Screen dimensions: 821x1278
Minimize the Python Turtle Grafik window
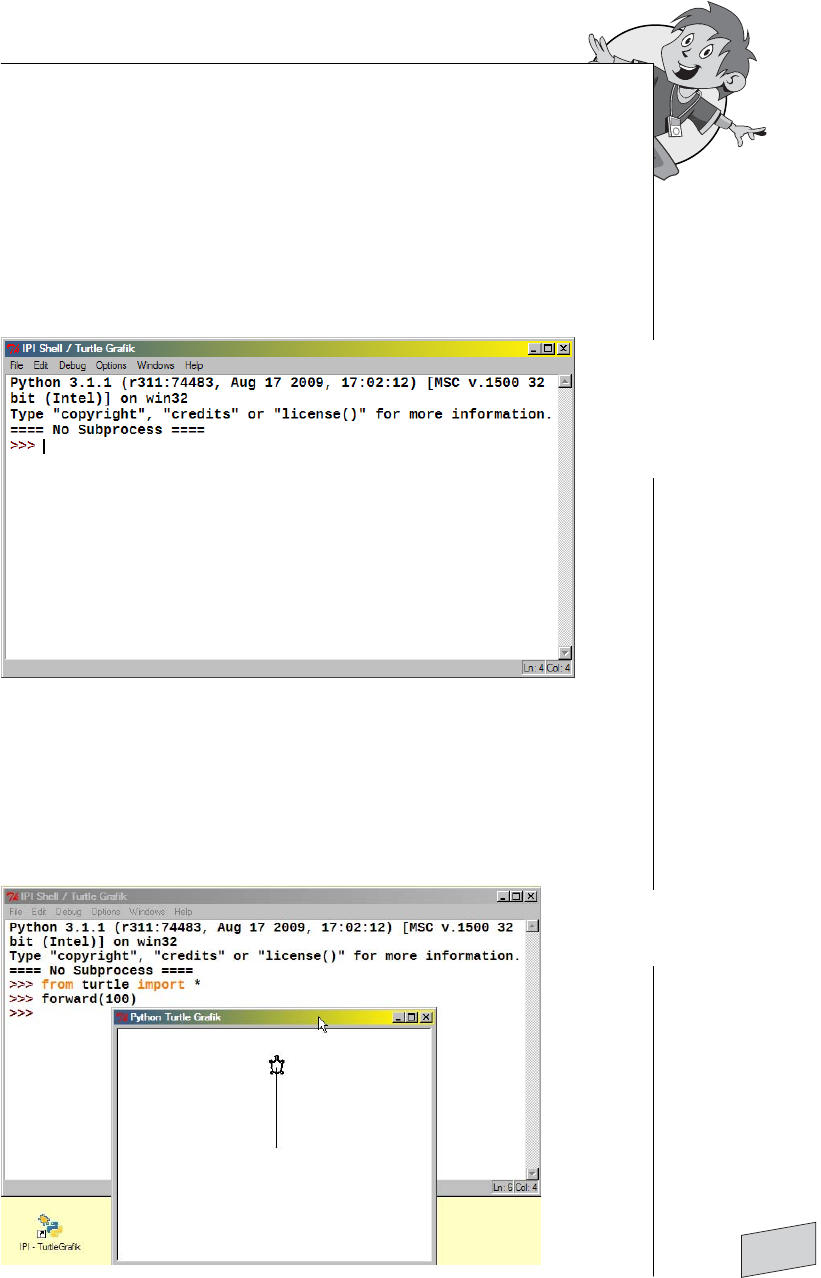pos(400,1017)
